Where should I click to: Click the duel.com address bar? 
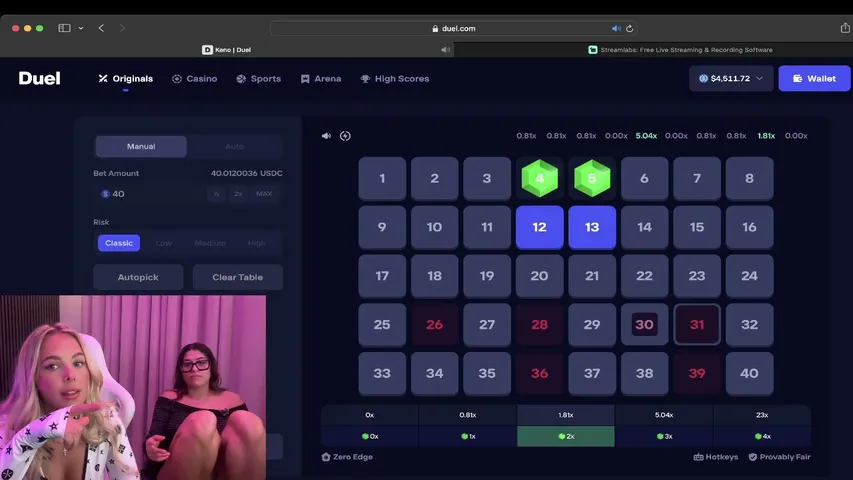[454, 28]
